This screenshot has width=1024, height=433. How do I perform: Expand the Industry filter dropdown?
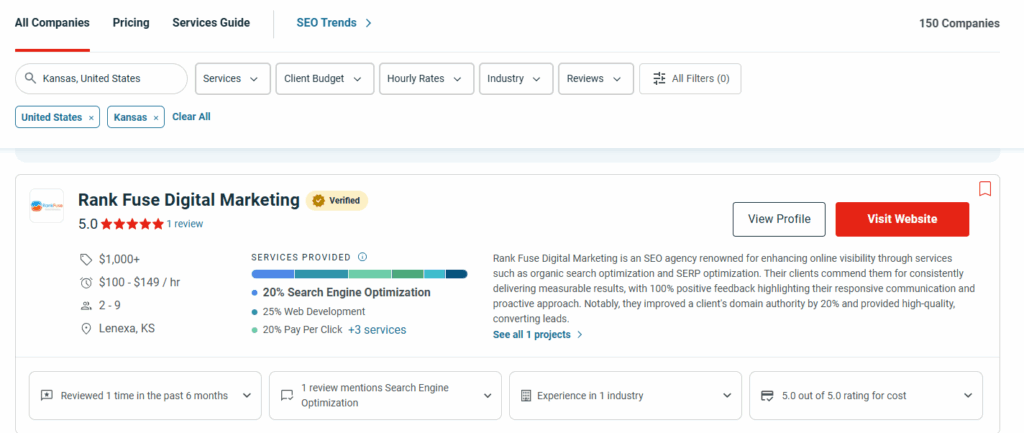515,79
